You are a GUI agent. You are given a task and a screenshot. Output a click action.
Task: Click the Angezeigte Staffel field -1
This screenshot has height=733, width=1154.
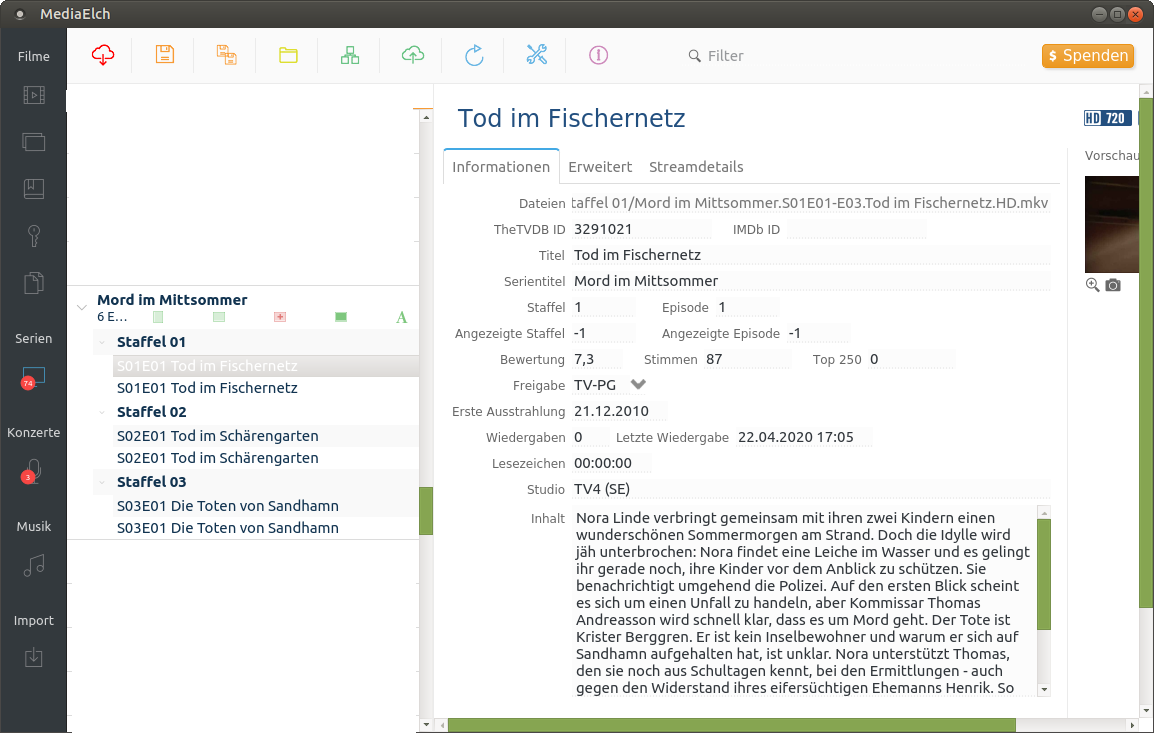pyautogui.click(x=603, y=333)
